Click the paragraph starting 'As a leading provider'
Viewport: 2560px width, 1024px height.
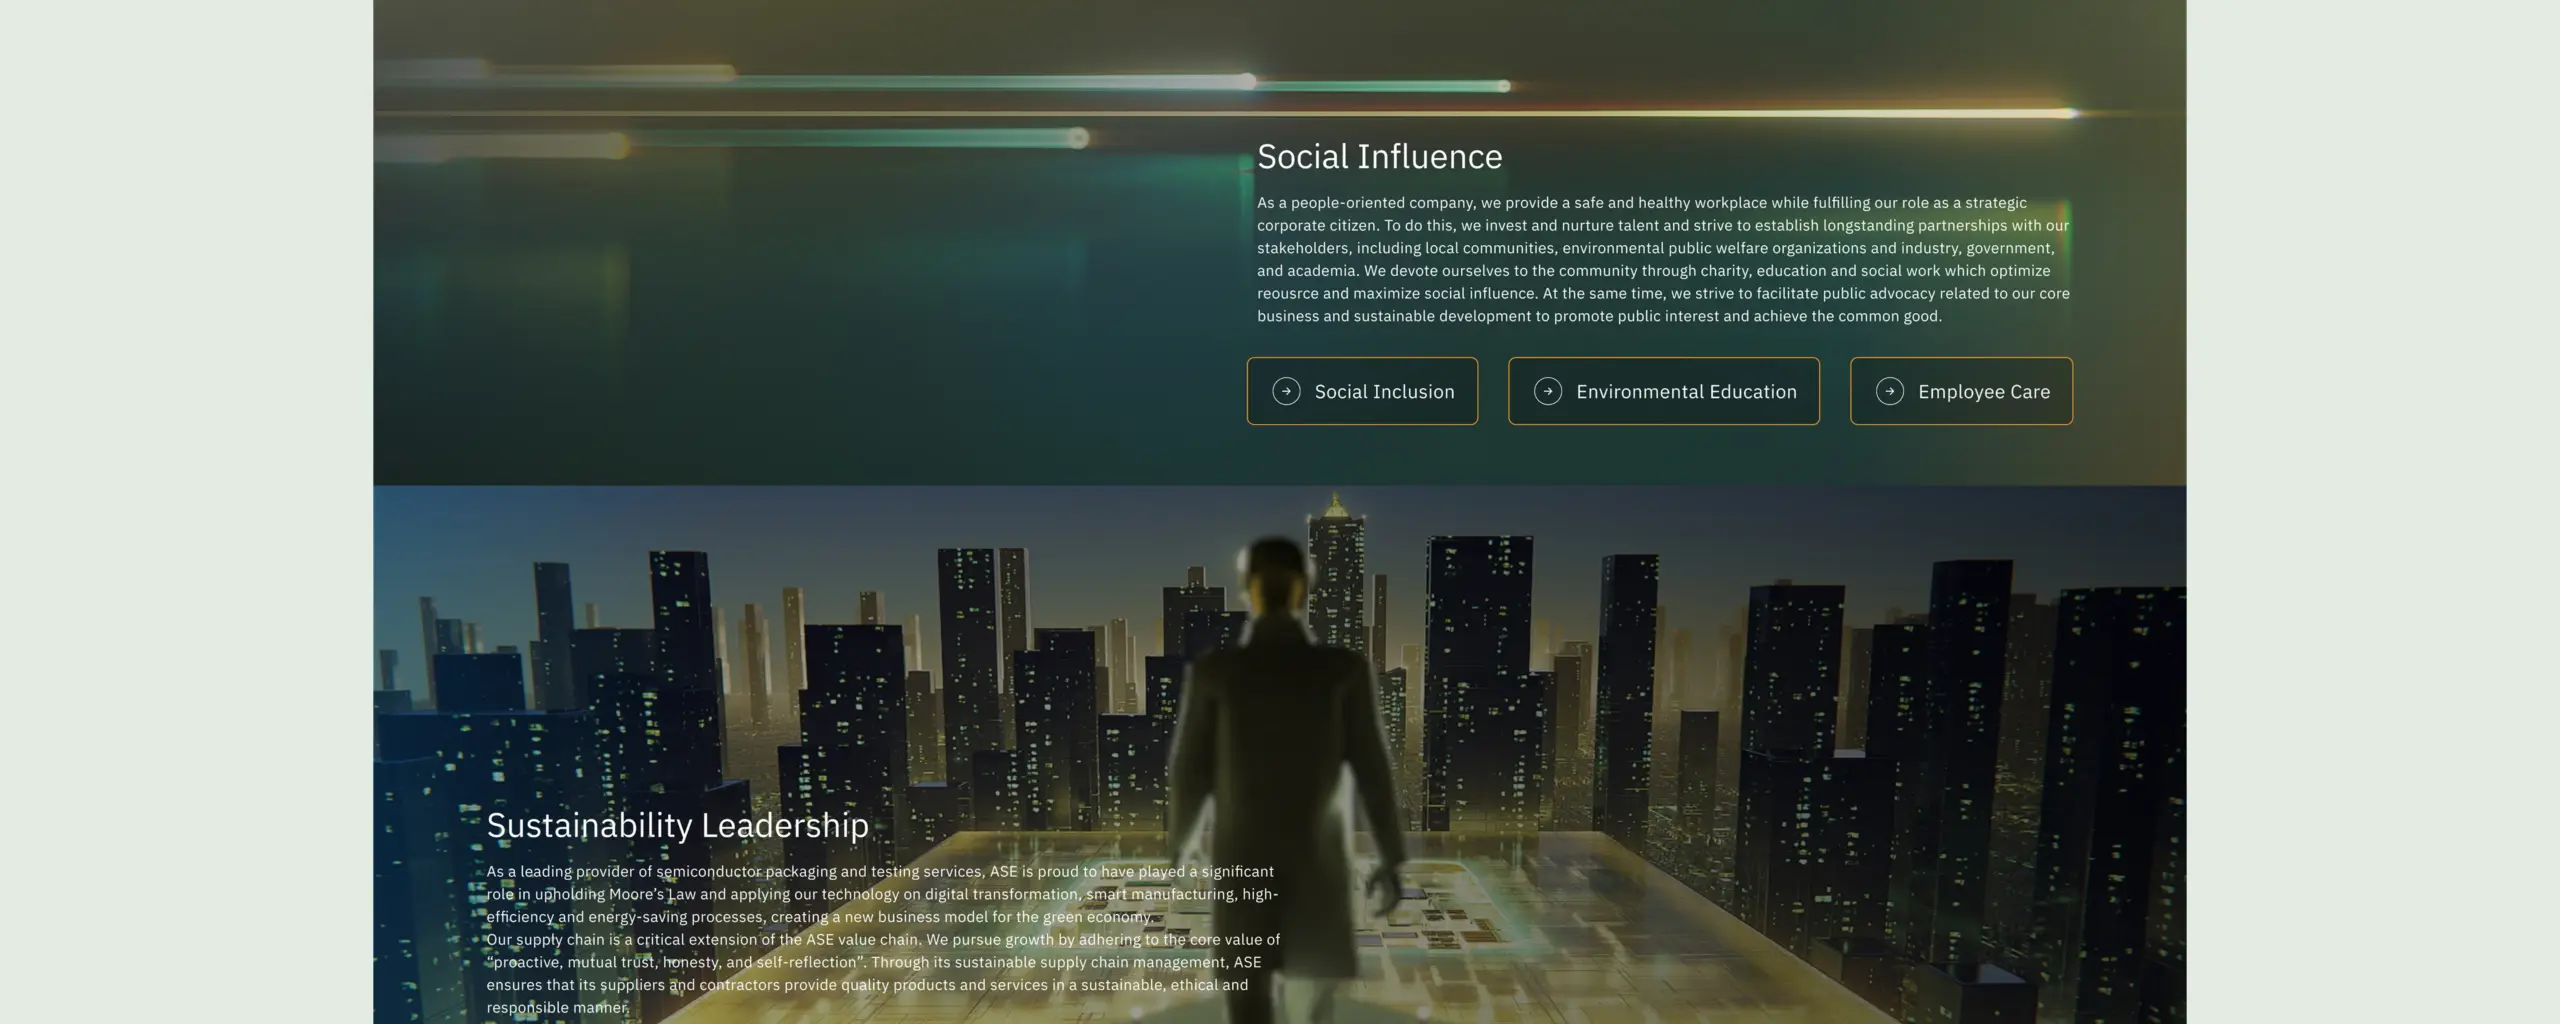coord(880,894)
